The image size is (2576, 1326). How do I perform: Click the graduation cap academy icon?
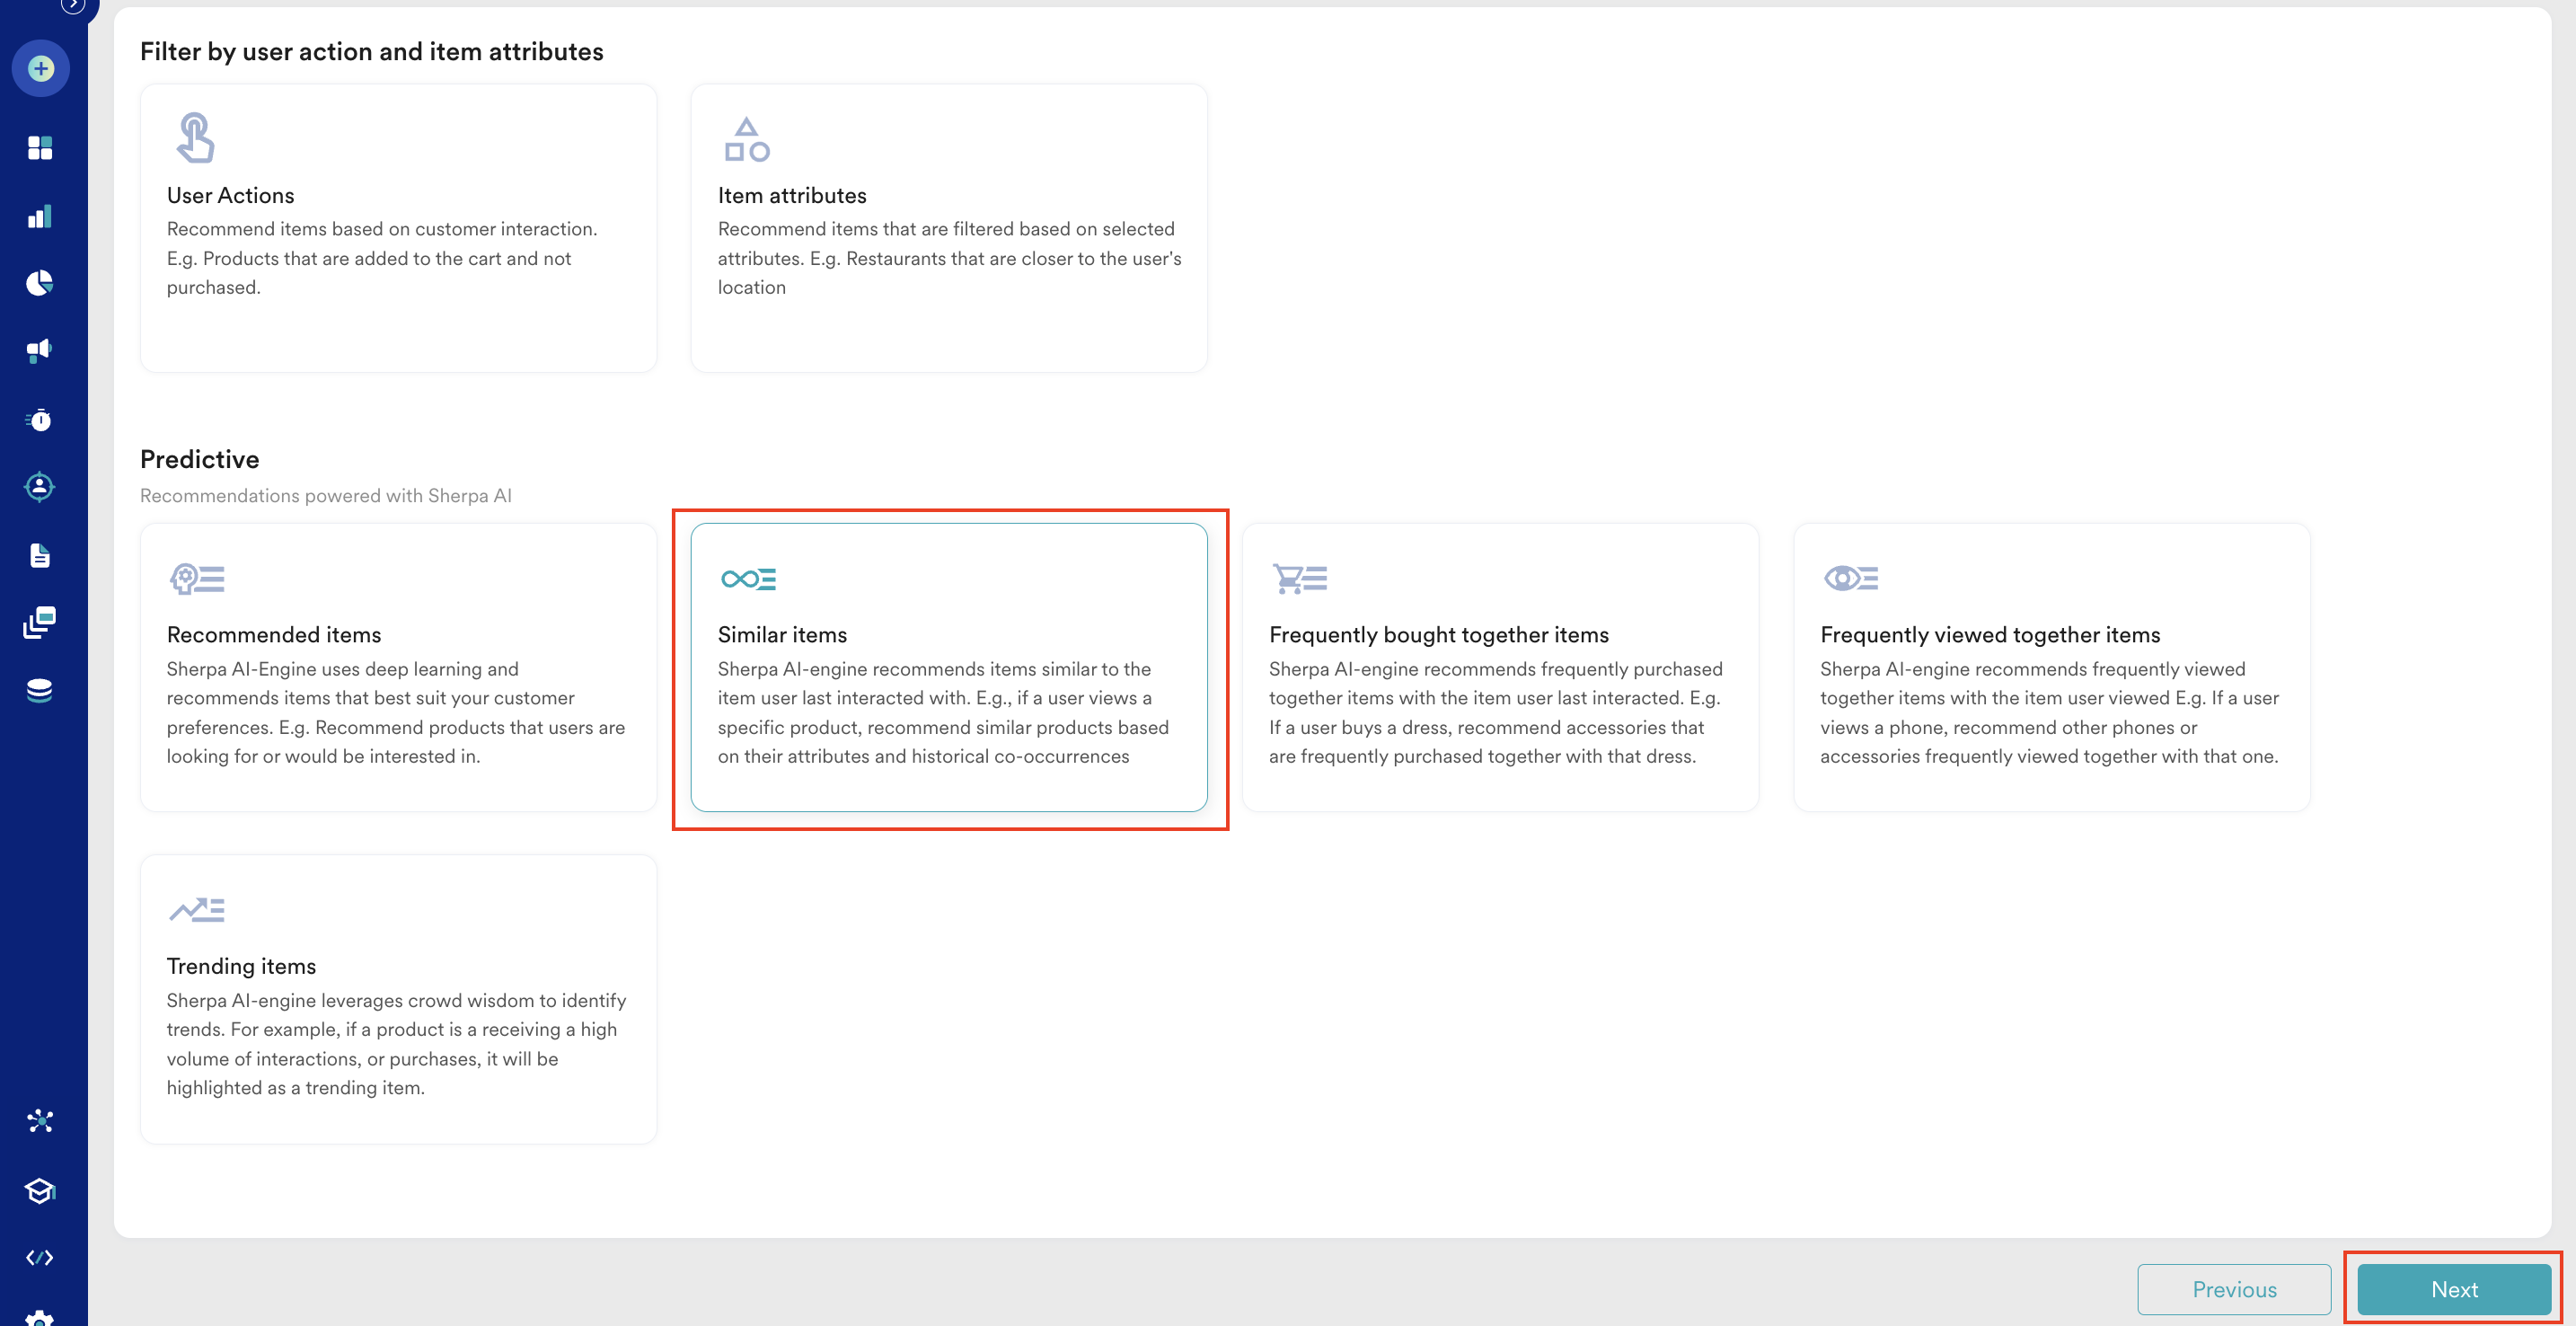click(40, 1190)
